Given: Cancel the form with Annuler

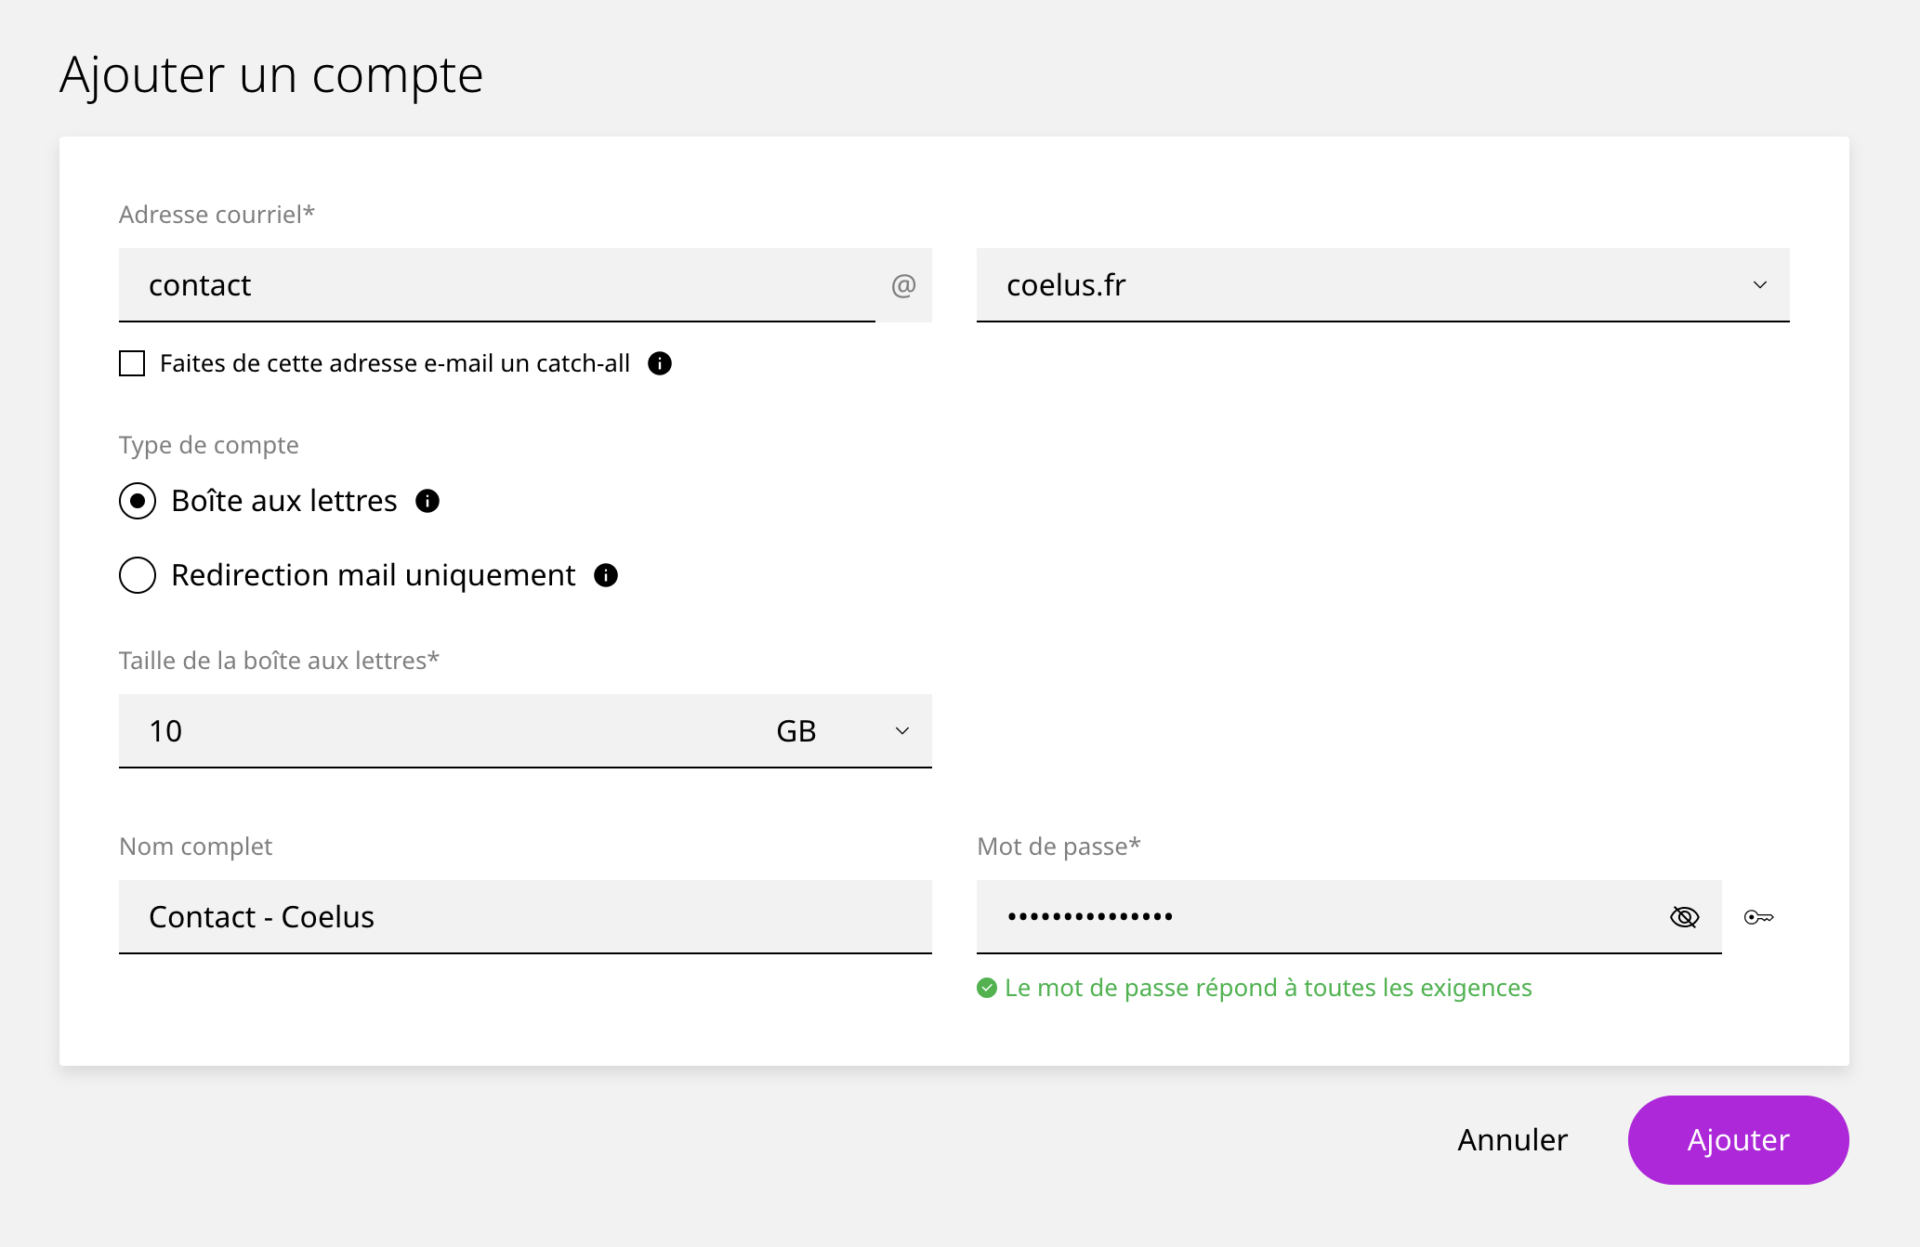Looking at the screenshot, I should (x=1512, y=1139).
